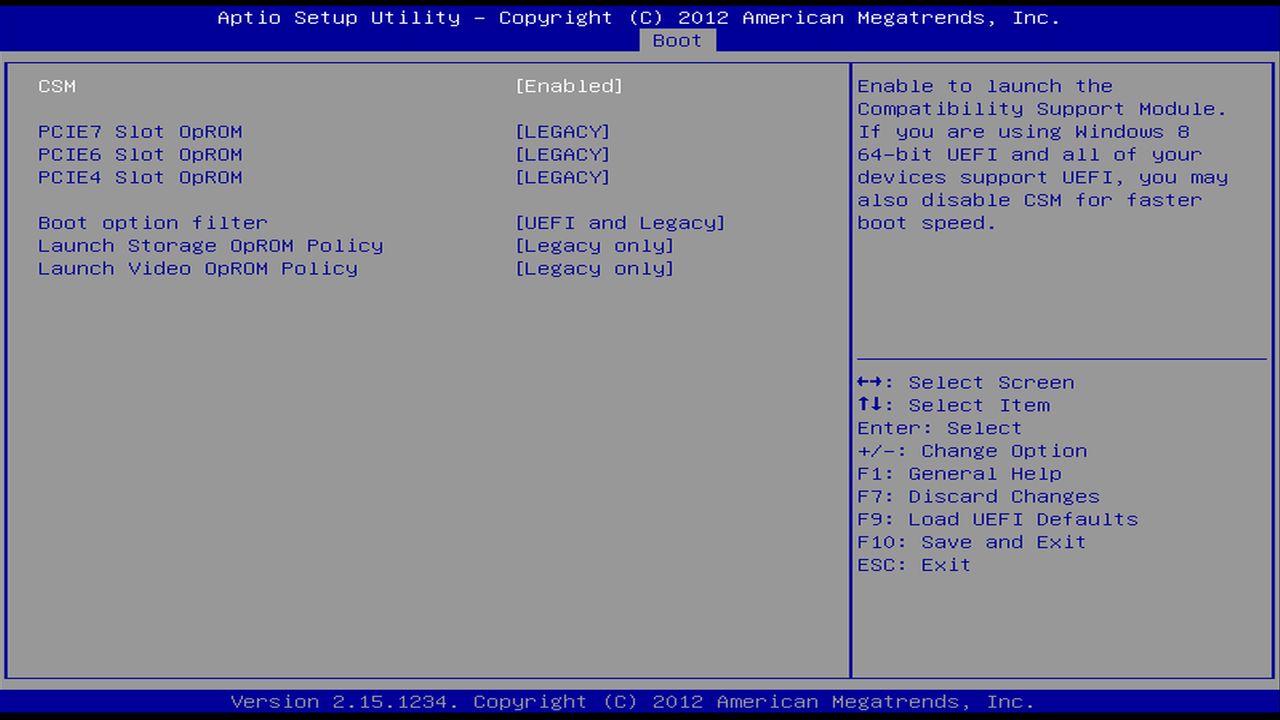
Task: Click the Enter: Select hint
Action: coord(940,428)
